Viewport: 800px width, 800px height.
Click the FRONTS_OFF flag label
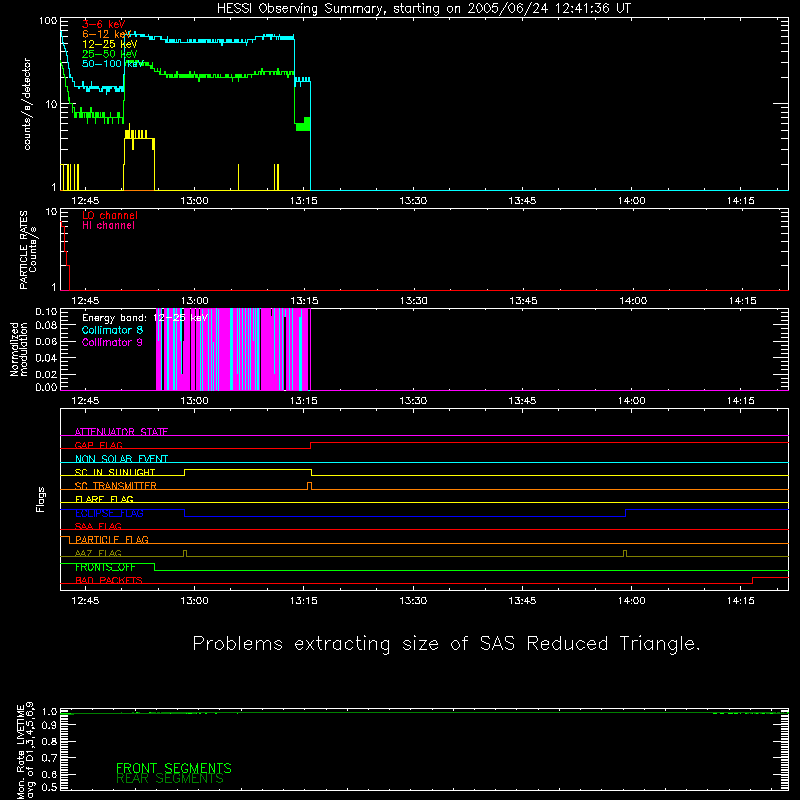[105, 567]
